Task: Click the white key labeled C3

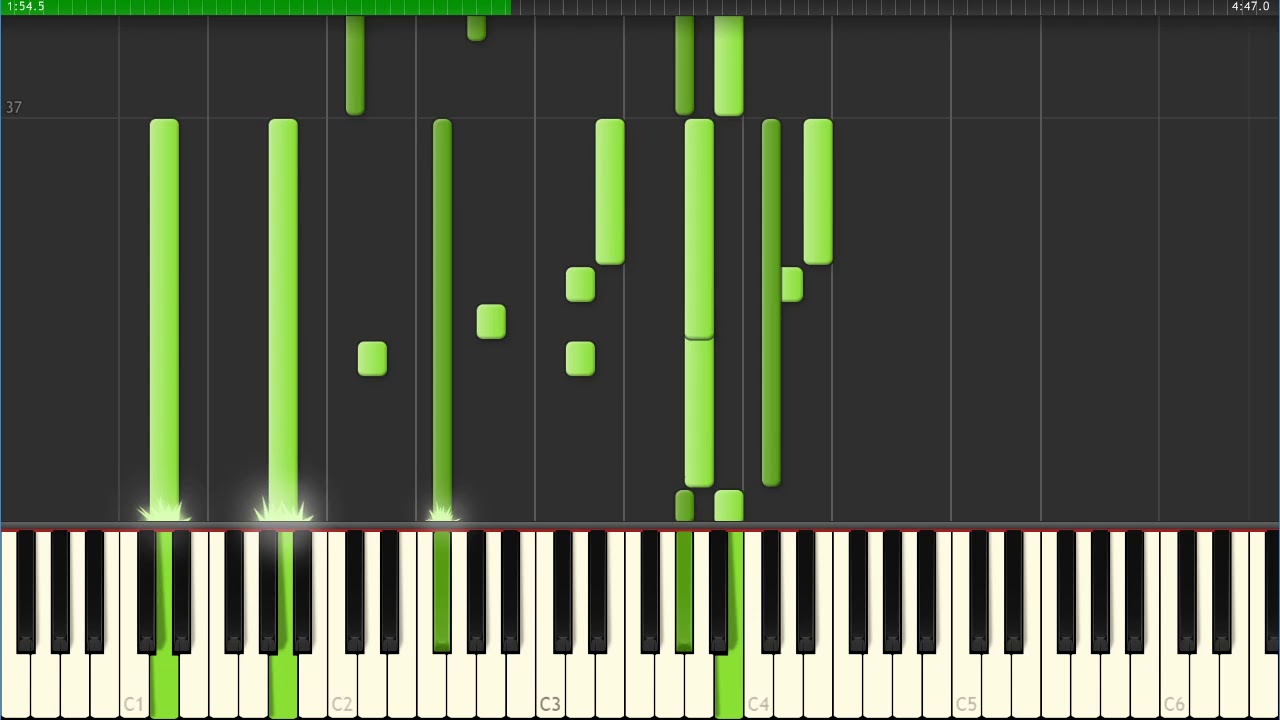Action: coord(550,680)
